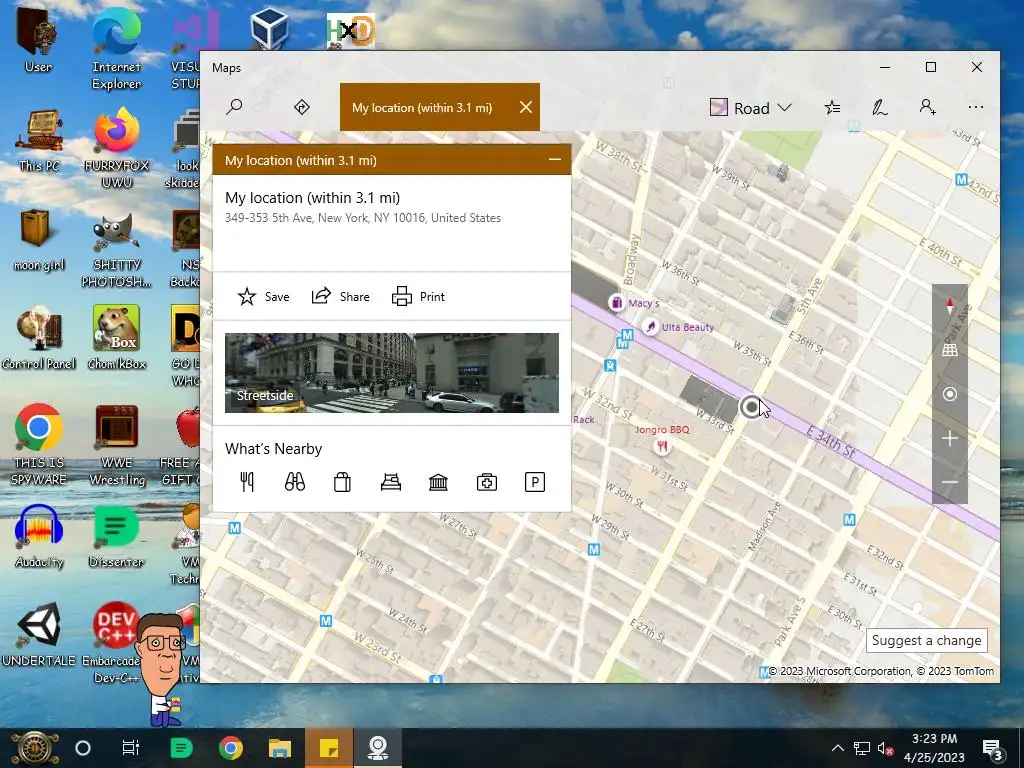1024x768 pixels.
Task: Find nearby attractions binoculars icon
Action: click(295, 482)
